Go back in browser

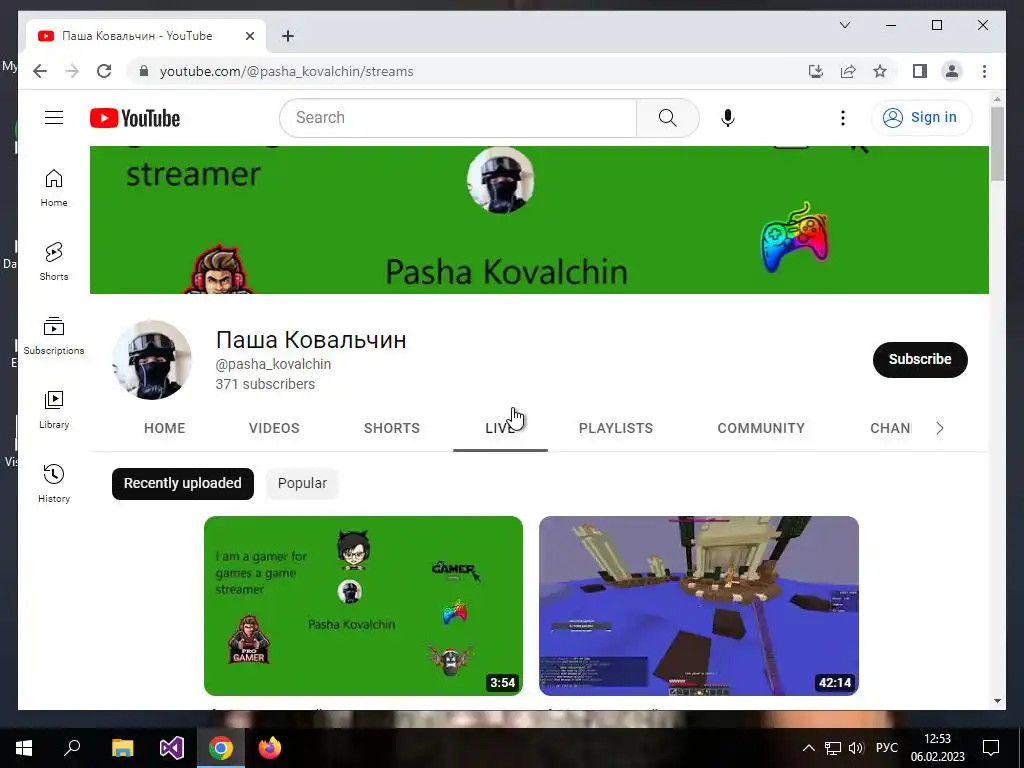point(40,71)
